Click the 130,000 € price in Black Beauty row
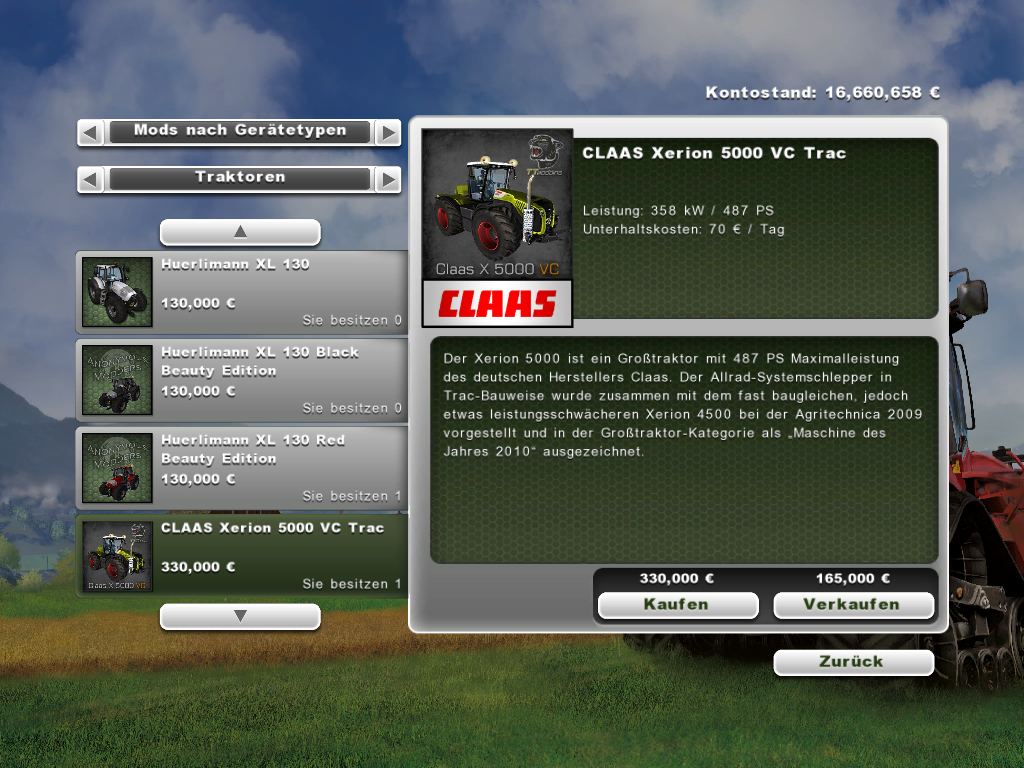The width and height of the screenshot is (1024, 768). [x=198, y=391]
